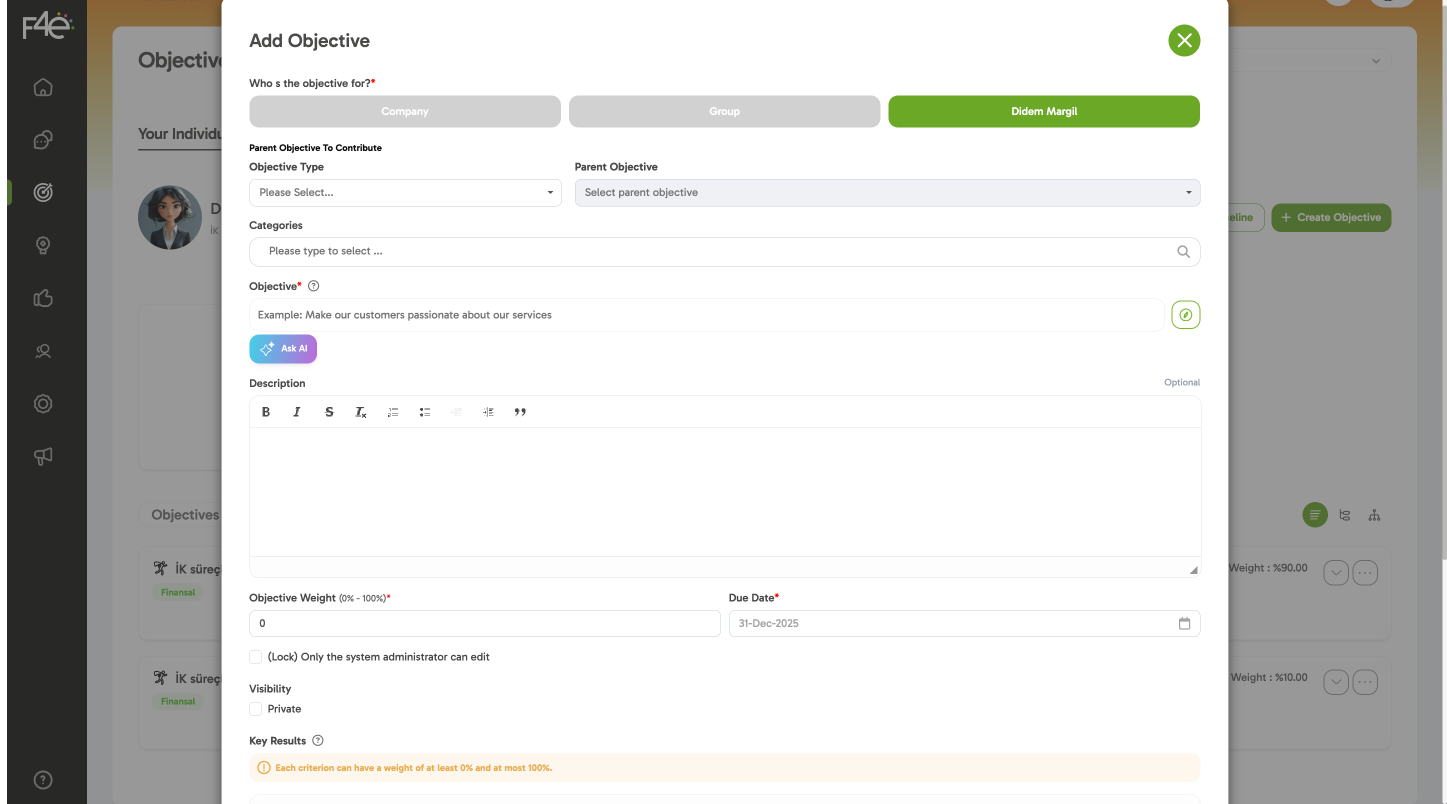1447x804 pixels.
Task: Expand the Parent Objective dropdown
Action: [x=887, y=192]
